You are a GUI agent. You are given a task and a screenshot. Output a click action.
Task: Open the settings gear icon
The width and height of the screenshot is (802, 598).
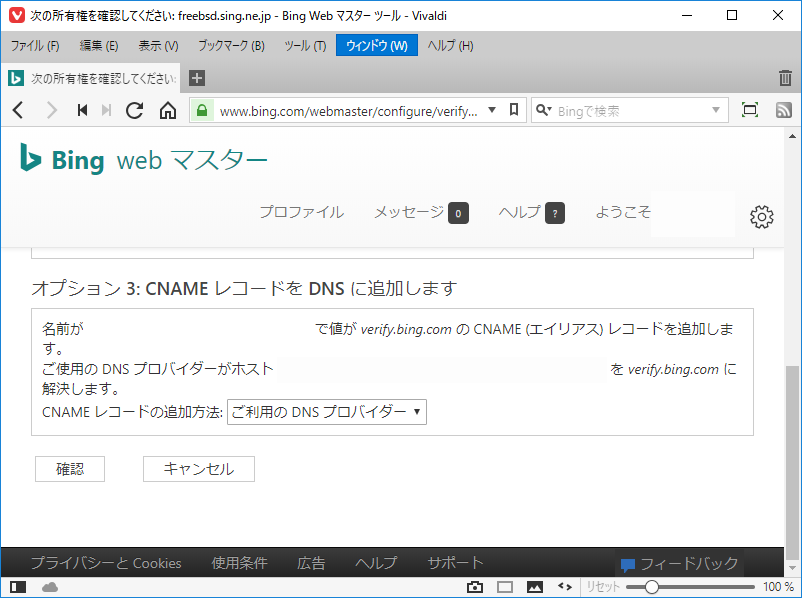click(x=762, y=217)
